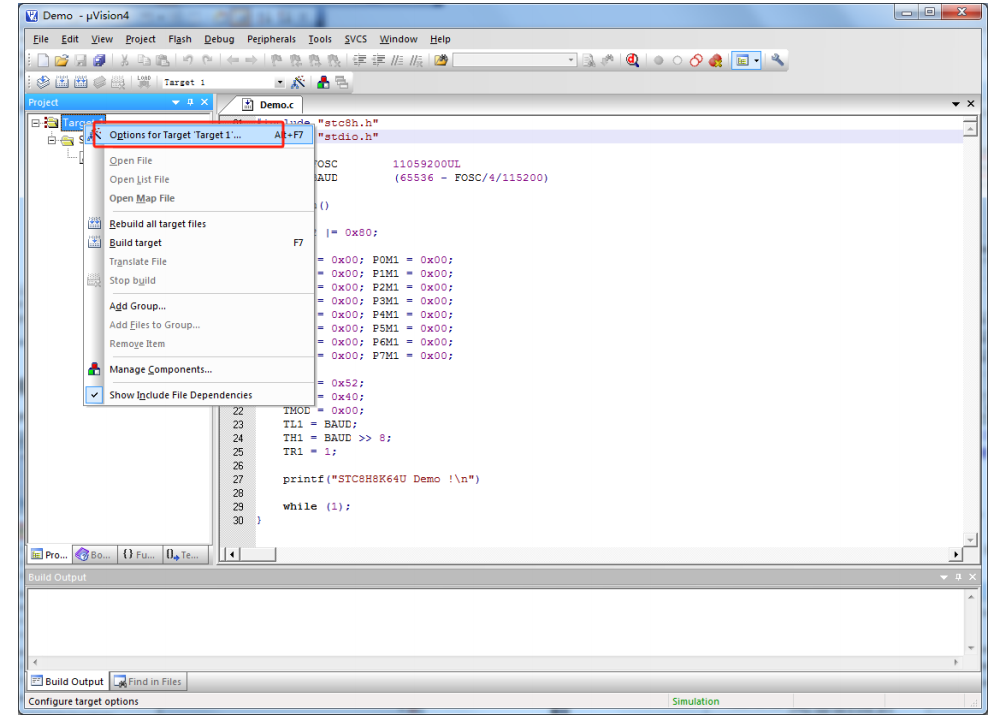
Task: Close the Demo.c editor document
Action: [x=971, y=104]
